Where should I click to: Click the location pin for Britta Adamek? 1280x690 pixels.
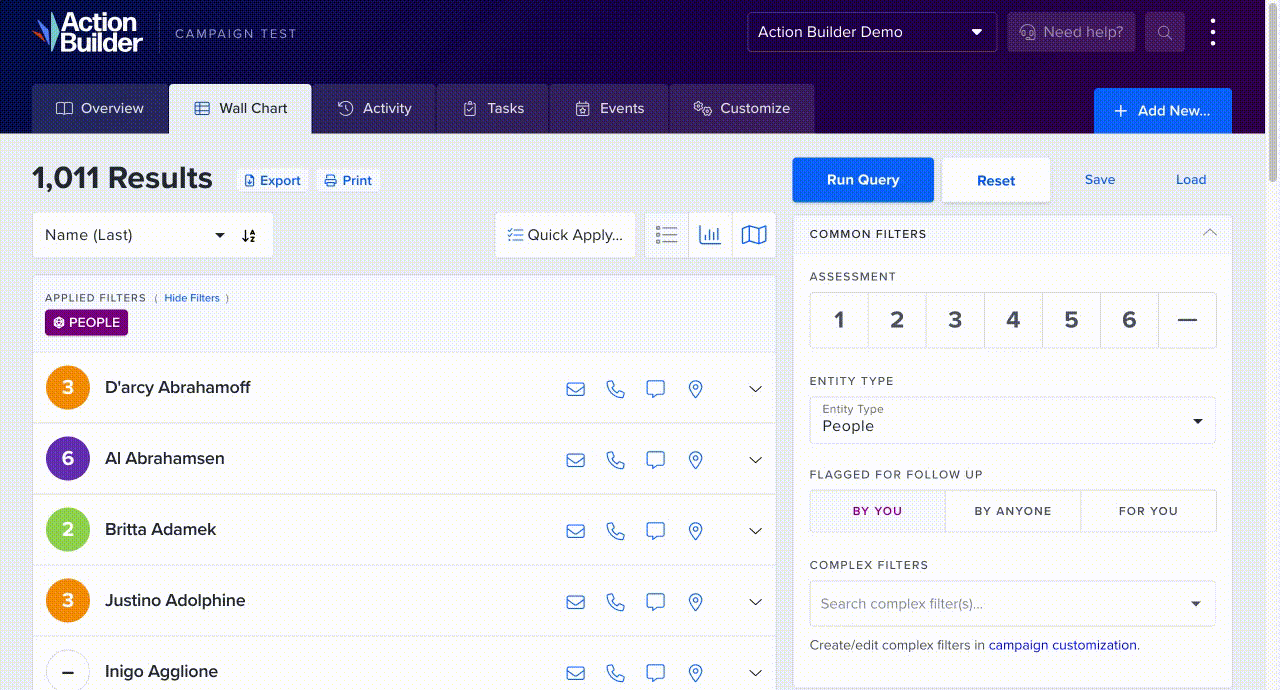coord(695,531)
